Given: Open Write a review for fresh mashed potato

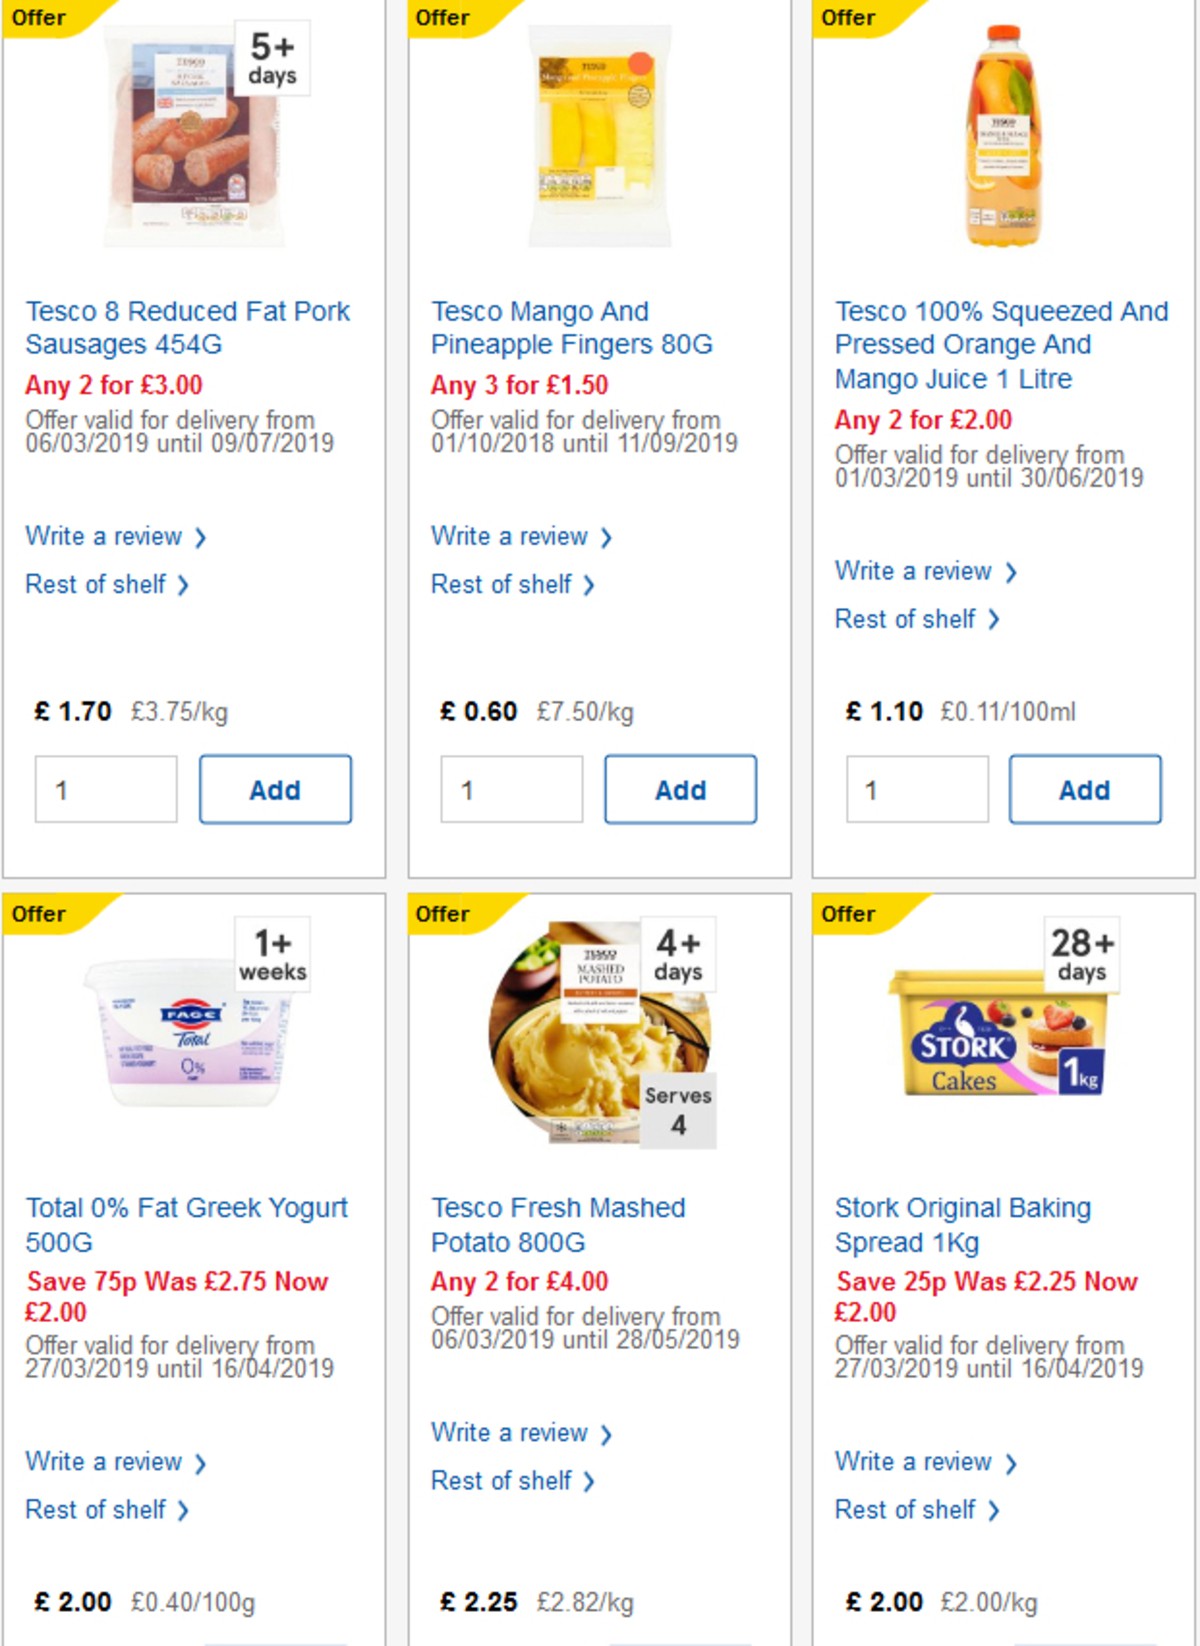Looking at the screenshot, I should click(510, 1433).
